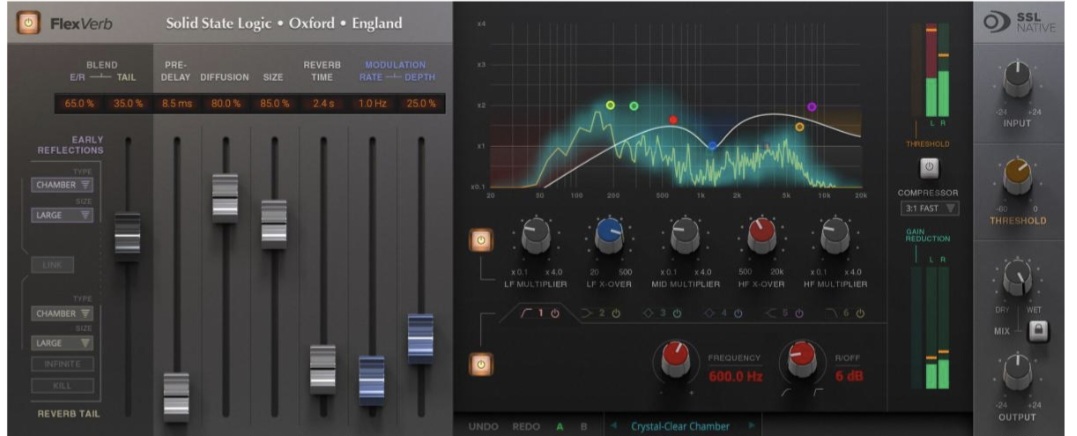Click the purple EQ node on graph
Viewport: 1077px width, 436px height.
pyautogui.click(x=812, y=107)
